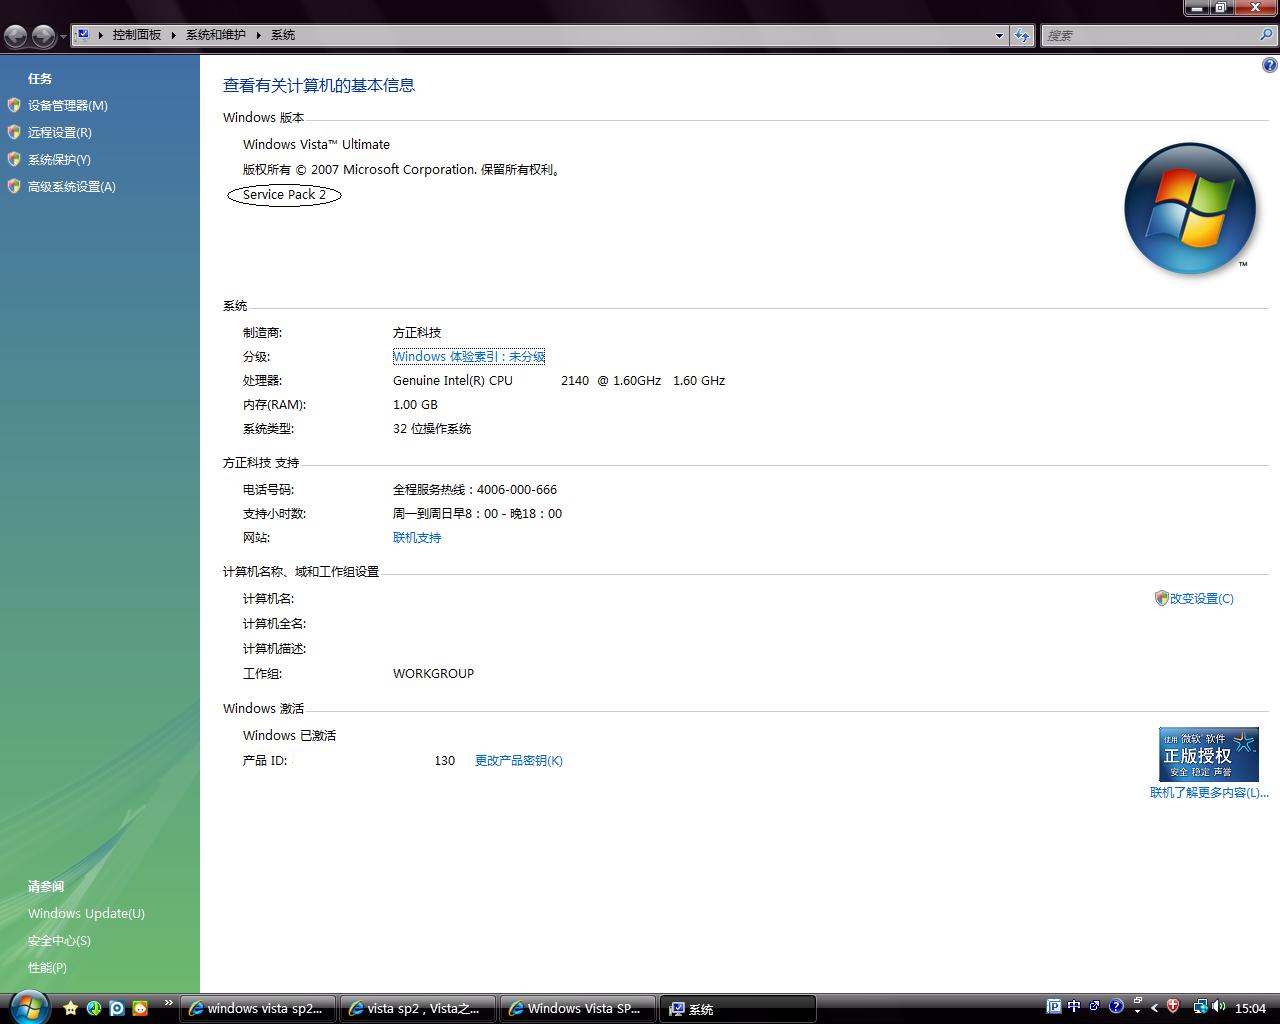The width and height of the screenshot is (1280, 1024).
Task: Click the orange face quick launch icon
Action: click(140, 1008)
